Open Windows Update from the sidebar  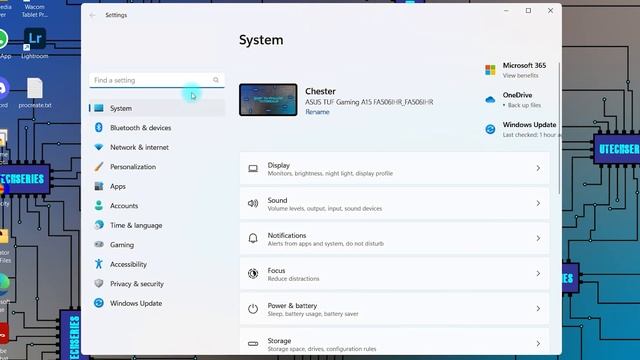click(x=157, y=303)
